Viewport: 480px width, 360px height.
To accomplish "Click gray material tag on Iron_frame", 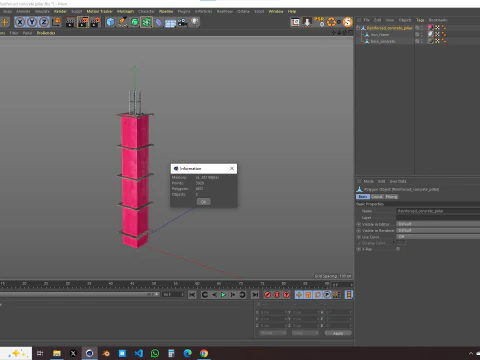I will click(x=431, y=34).
